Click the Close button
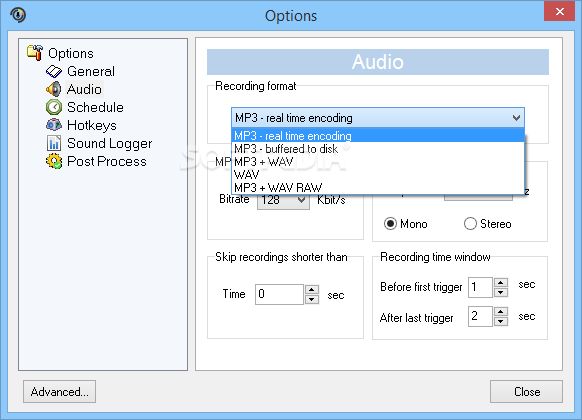 pyautogui.click(x=526, y=391)
